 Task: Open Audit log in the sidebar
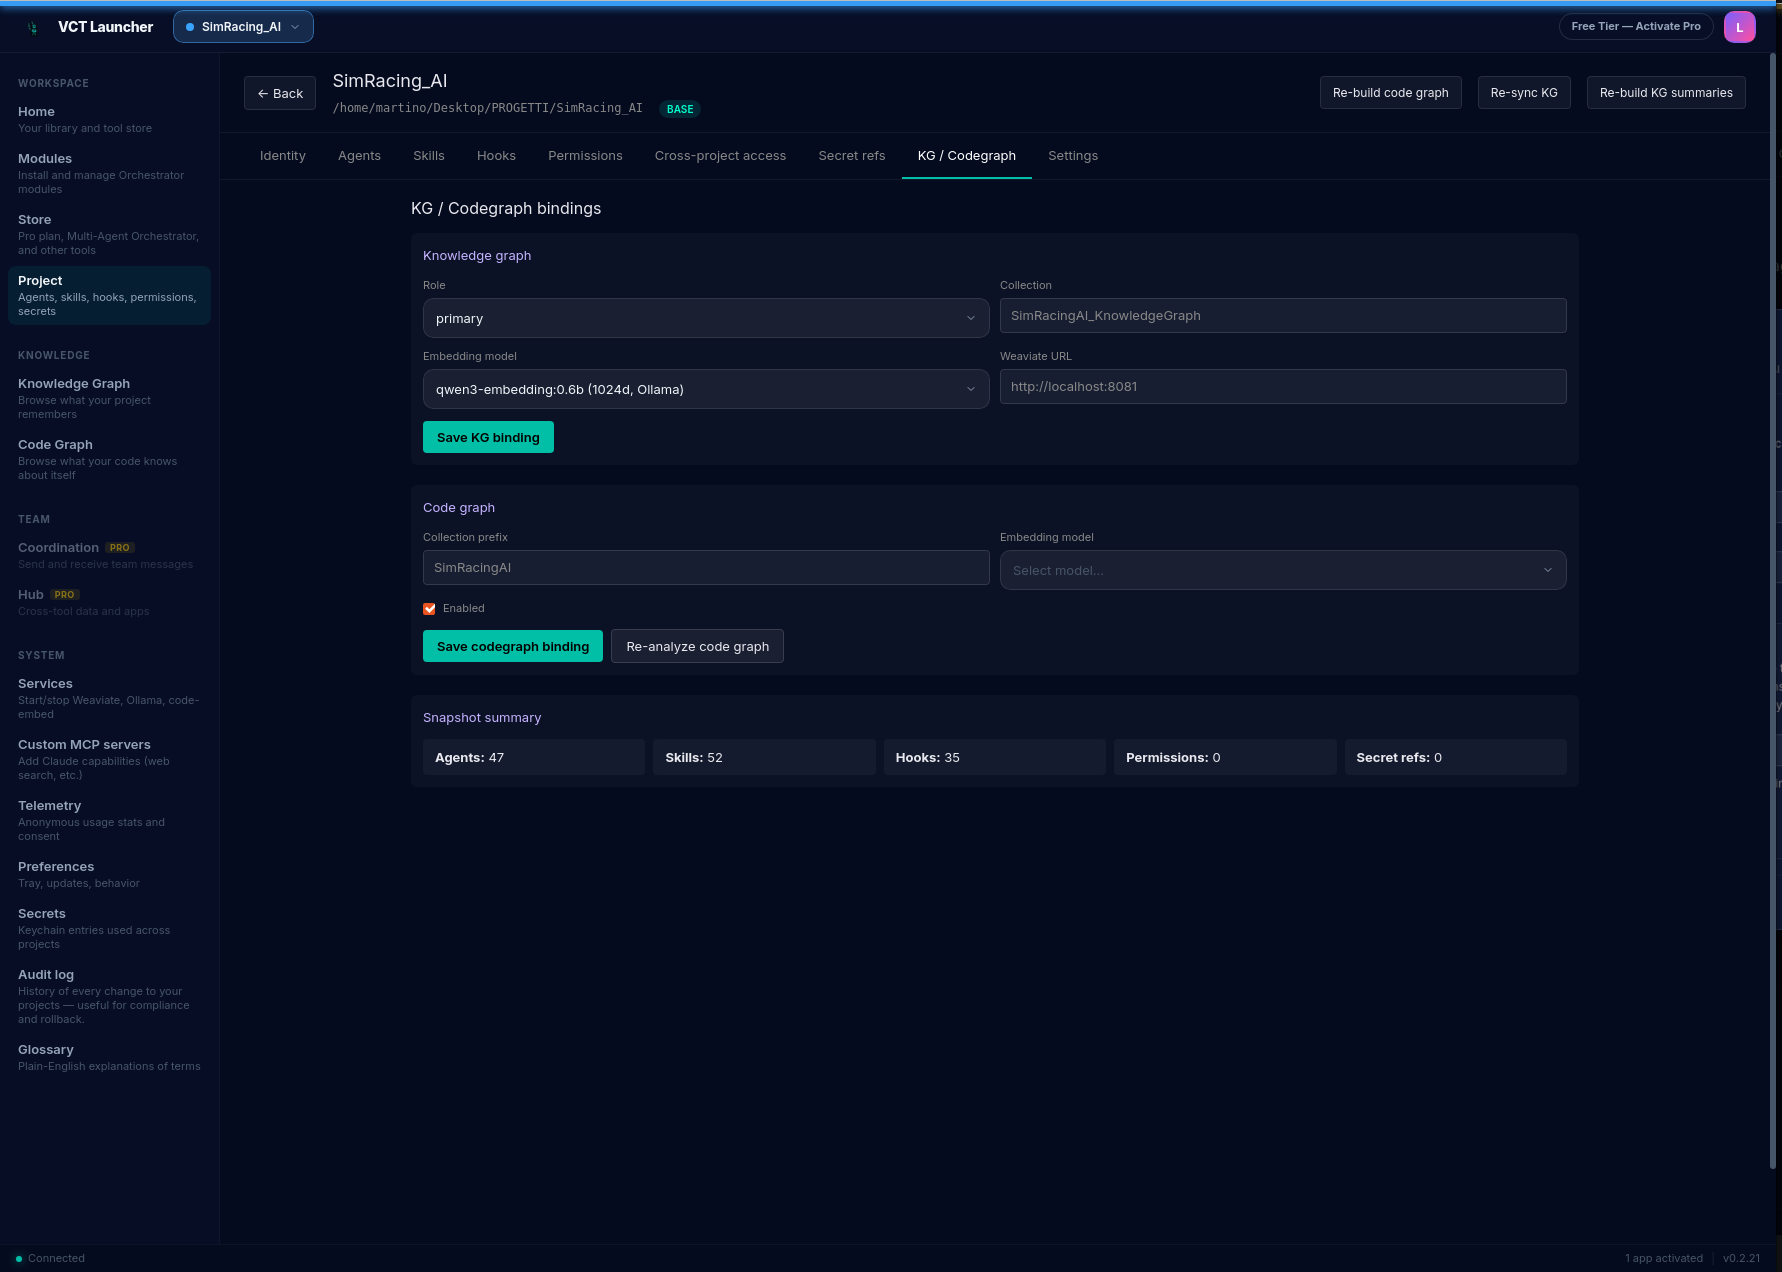(109, 996)
